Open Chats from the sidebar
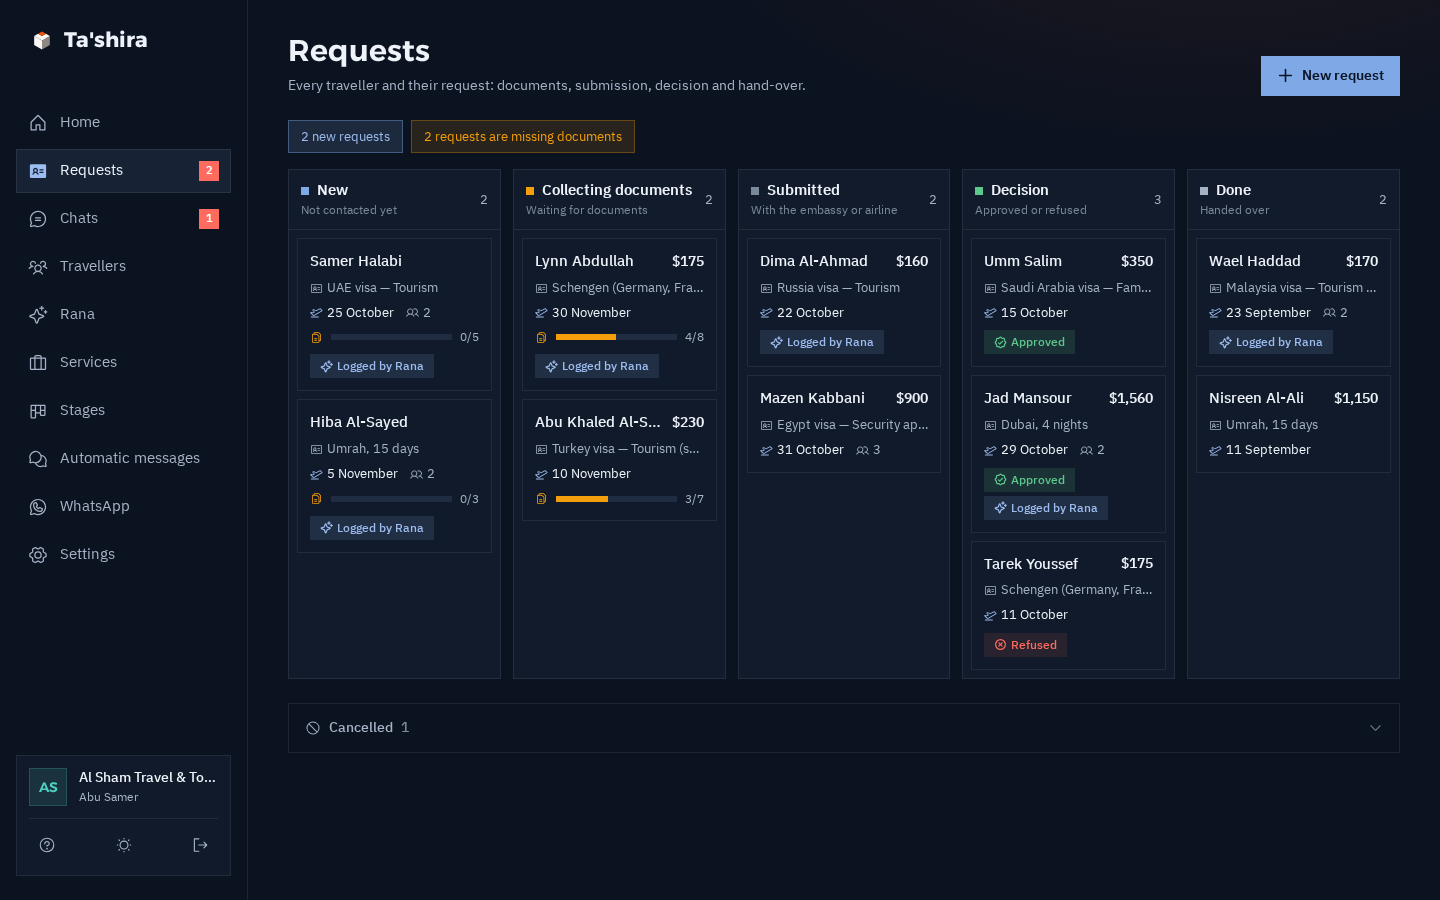The width and height of the screenshot is (1440, 900). (x=123, y=218)
